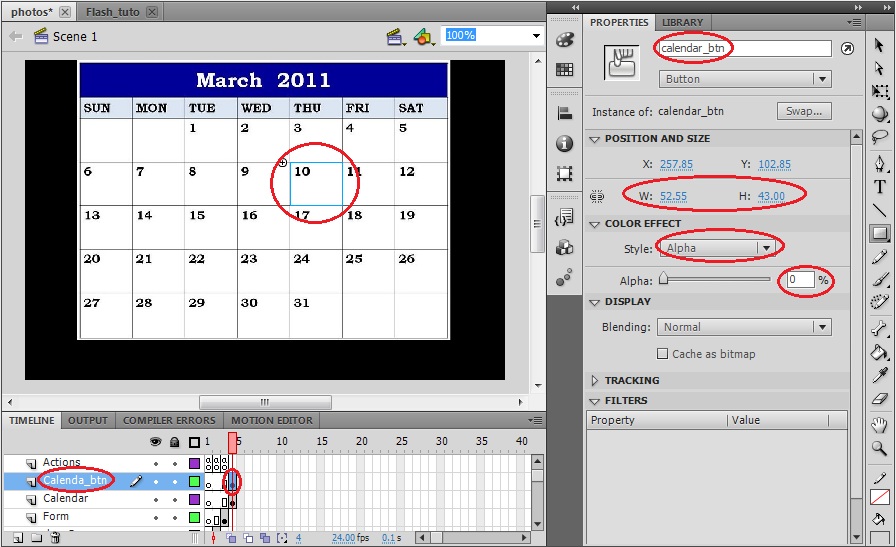Collapse the Position and Size section
The image size is (896, 547).
click(x=594, y=139)
